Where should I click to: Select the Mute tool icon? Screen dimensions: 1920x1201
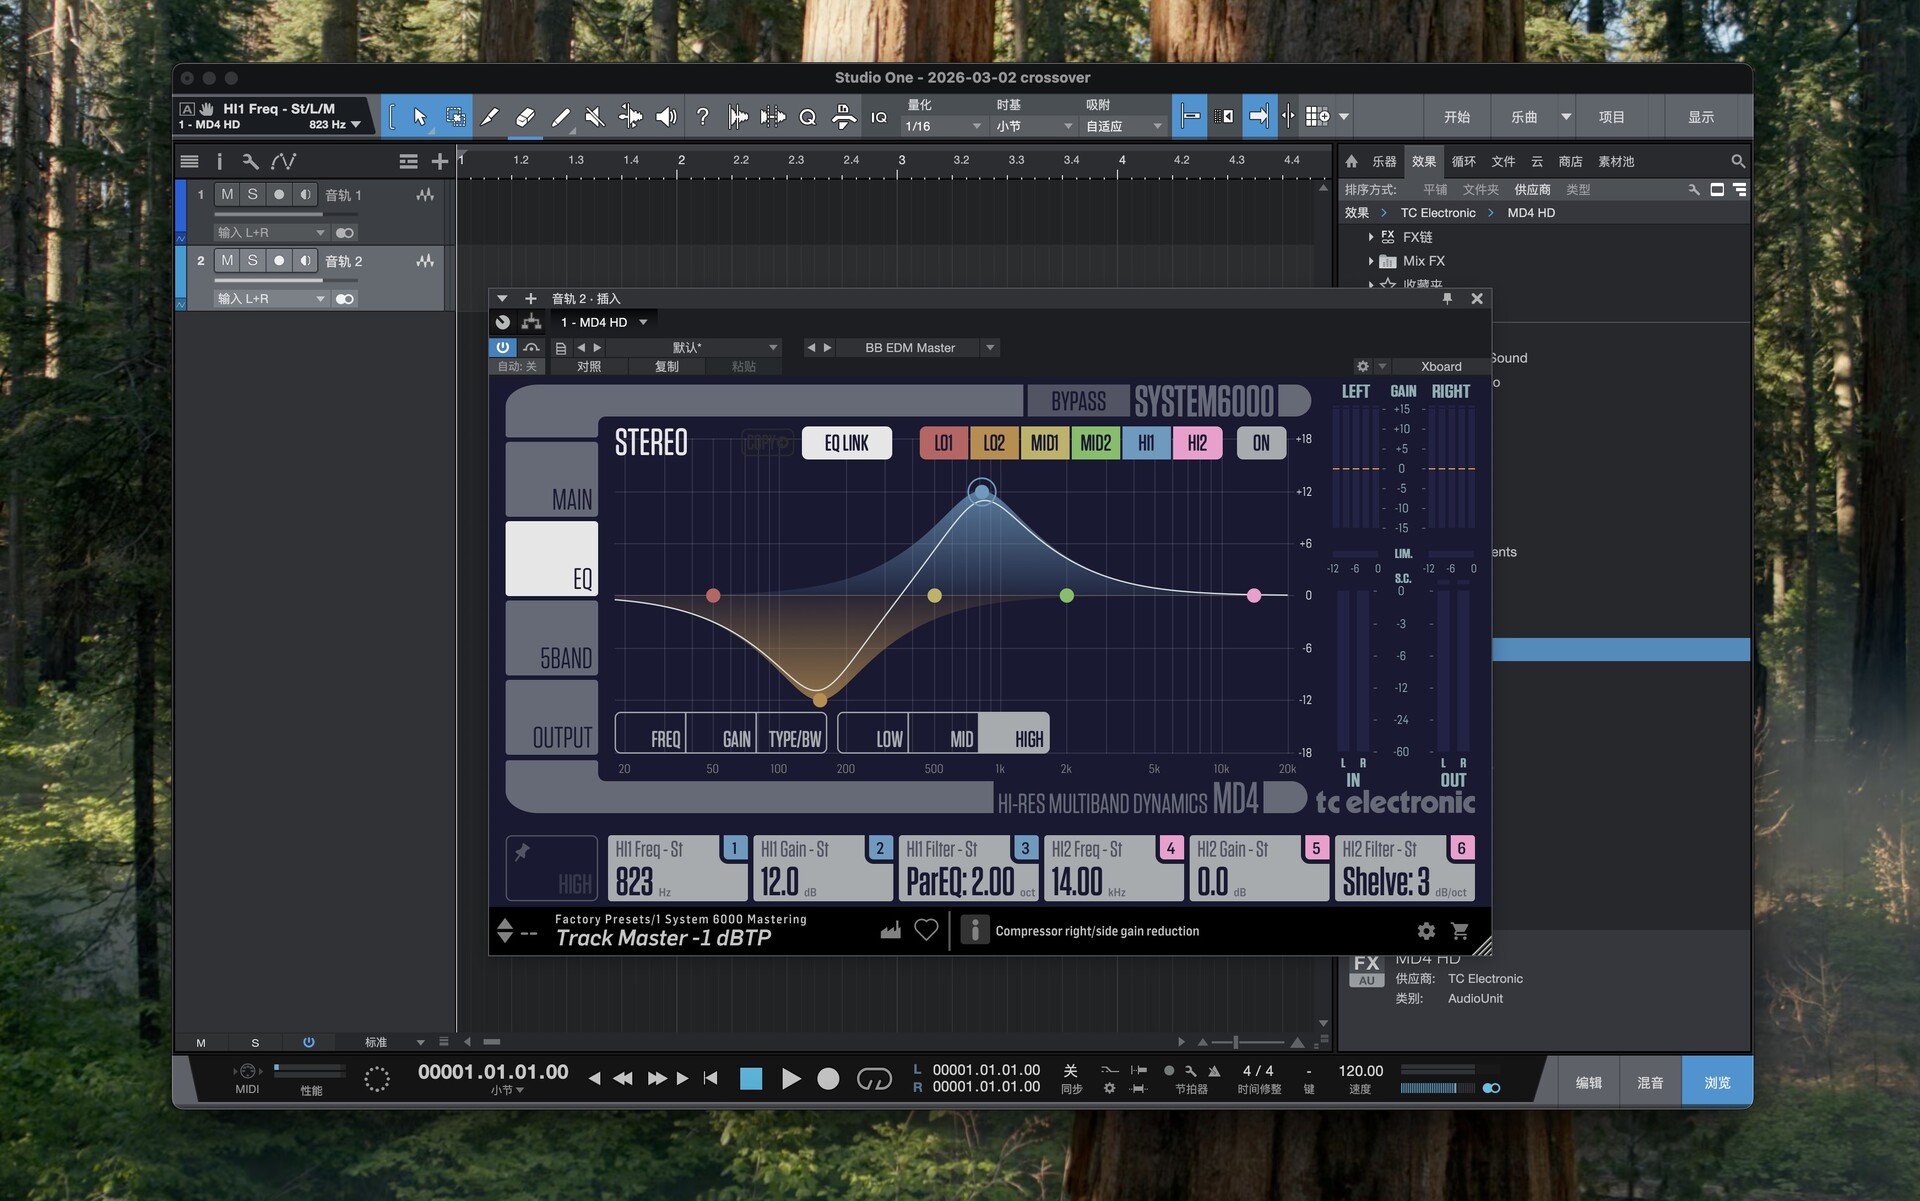[595, 117]
